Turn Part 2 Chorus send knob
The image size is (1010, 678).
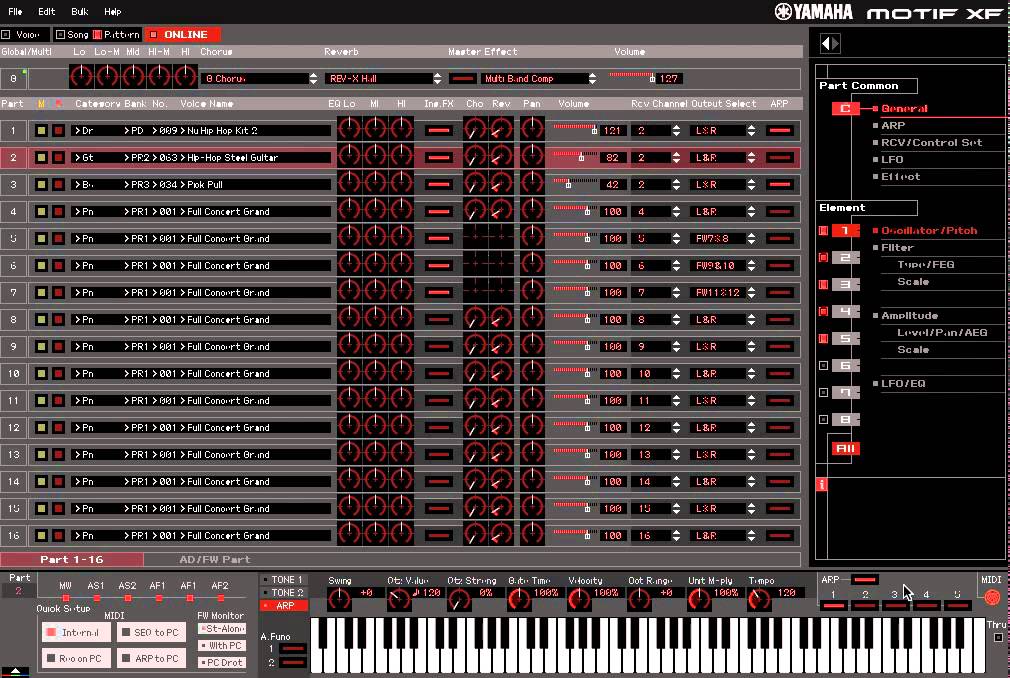(x=475, y=156)
